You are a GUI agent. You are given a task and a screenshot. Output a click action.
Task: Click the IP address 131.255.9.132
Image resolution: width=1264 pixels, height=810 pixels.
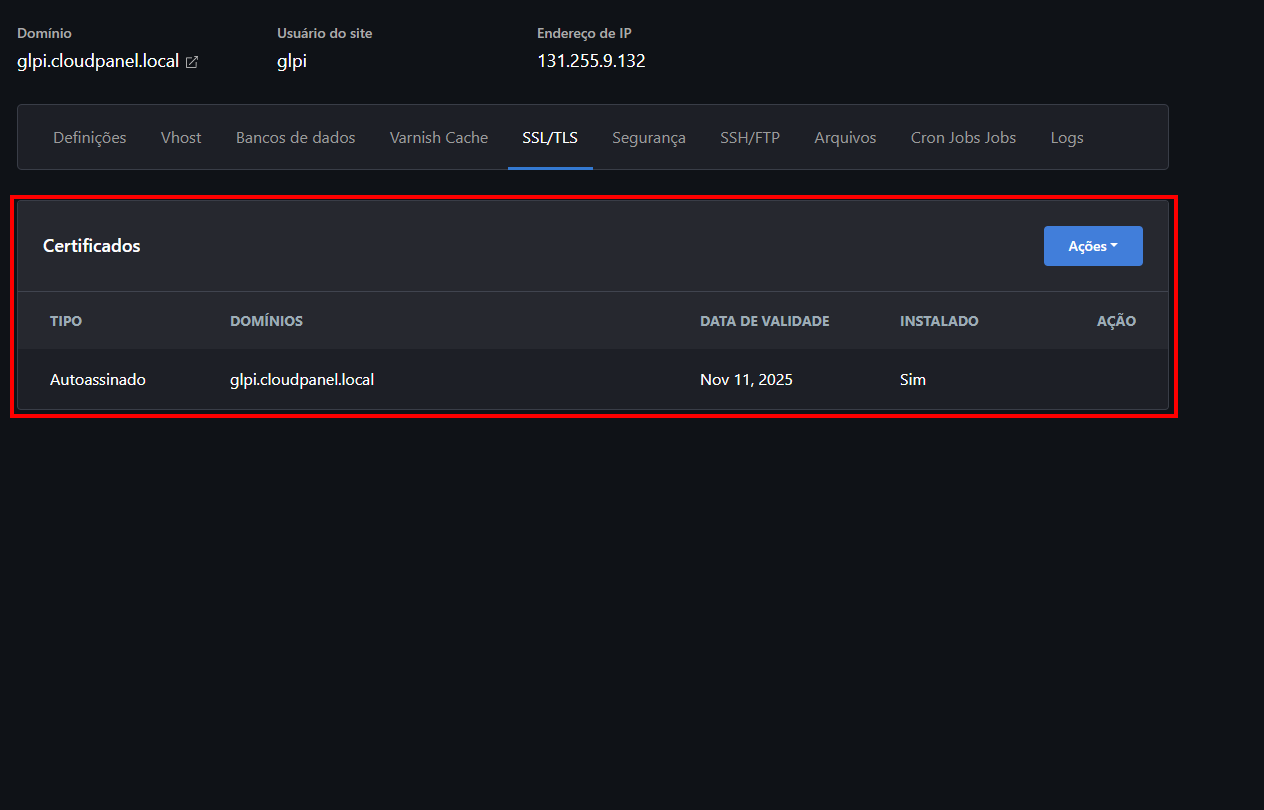tap(591, 61)
